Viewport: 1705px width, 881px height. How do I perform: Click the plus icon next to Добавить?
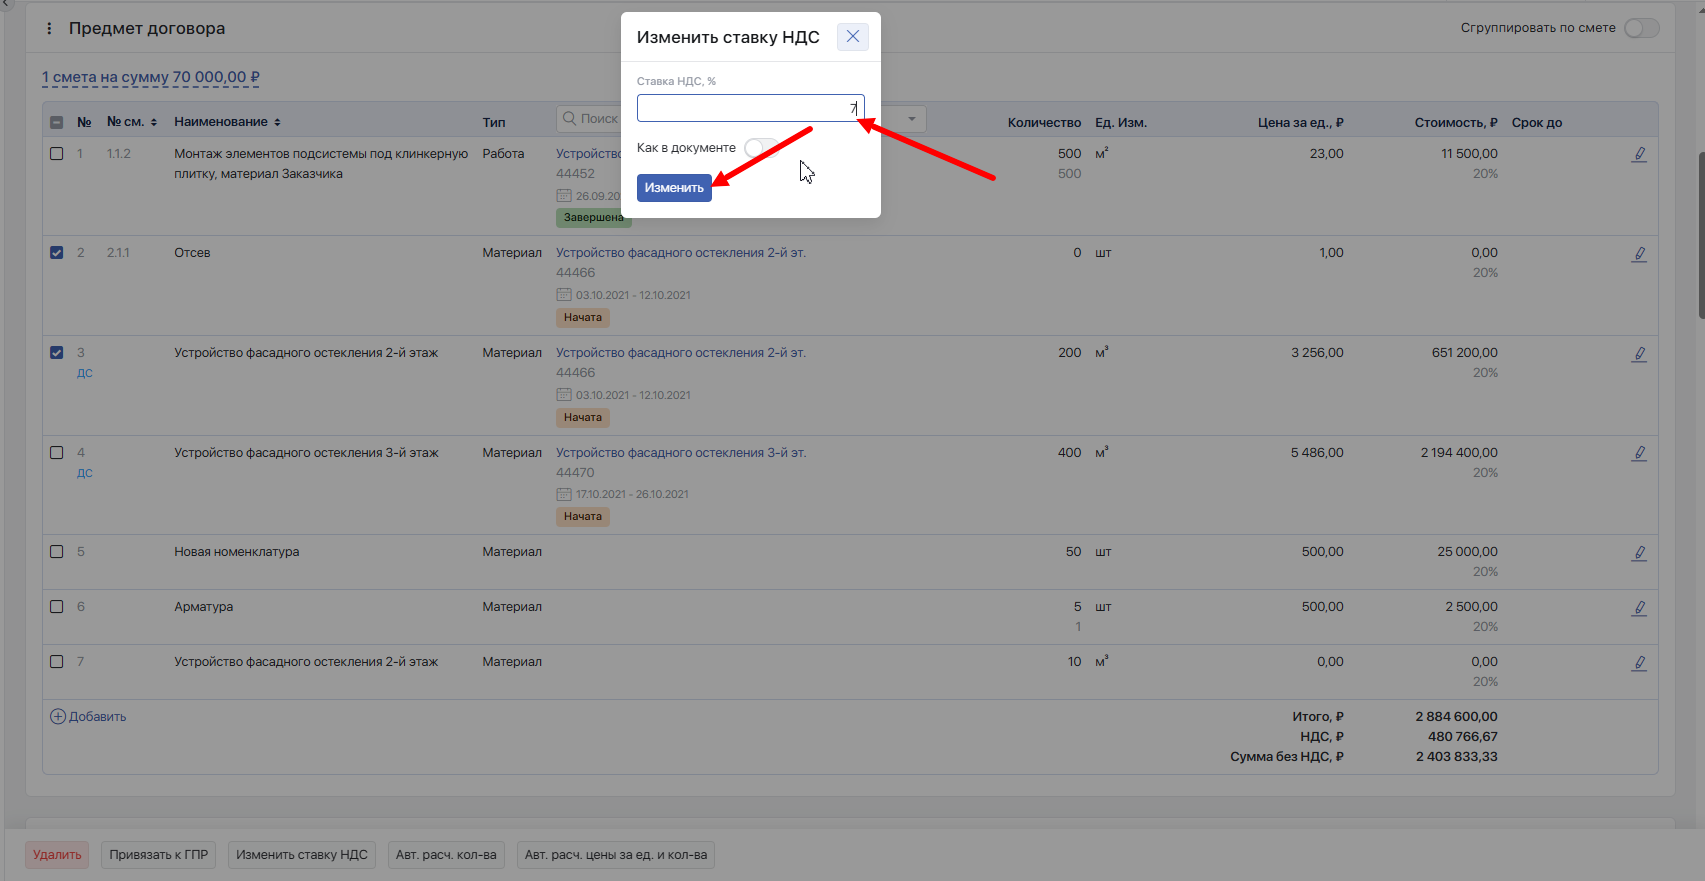coord(58,716)
